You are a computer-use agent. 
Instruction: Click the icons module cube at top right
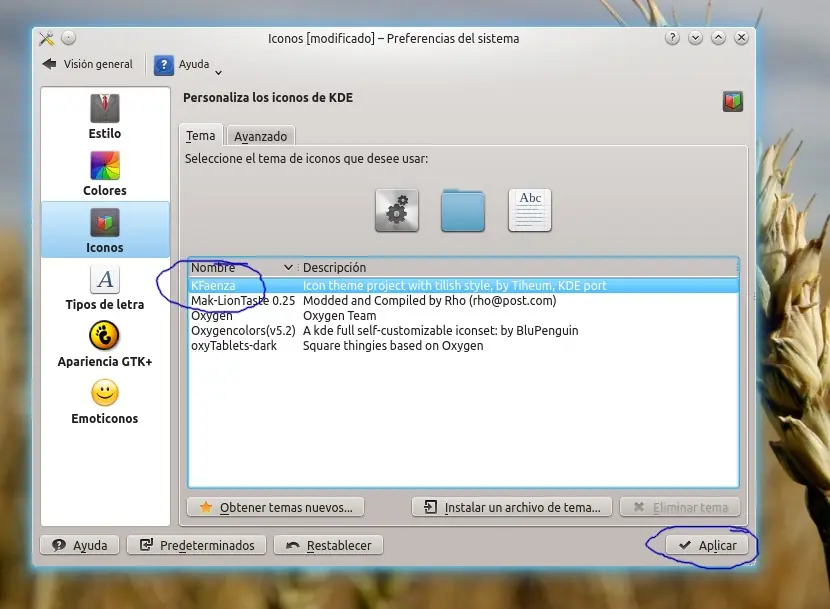click(x=733, y=101)
